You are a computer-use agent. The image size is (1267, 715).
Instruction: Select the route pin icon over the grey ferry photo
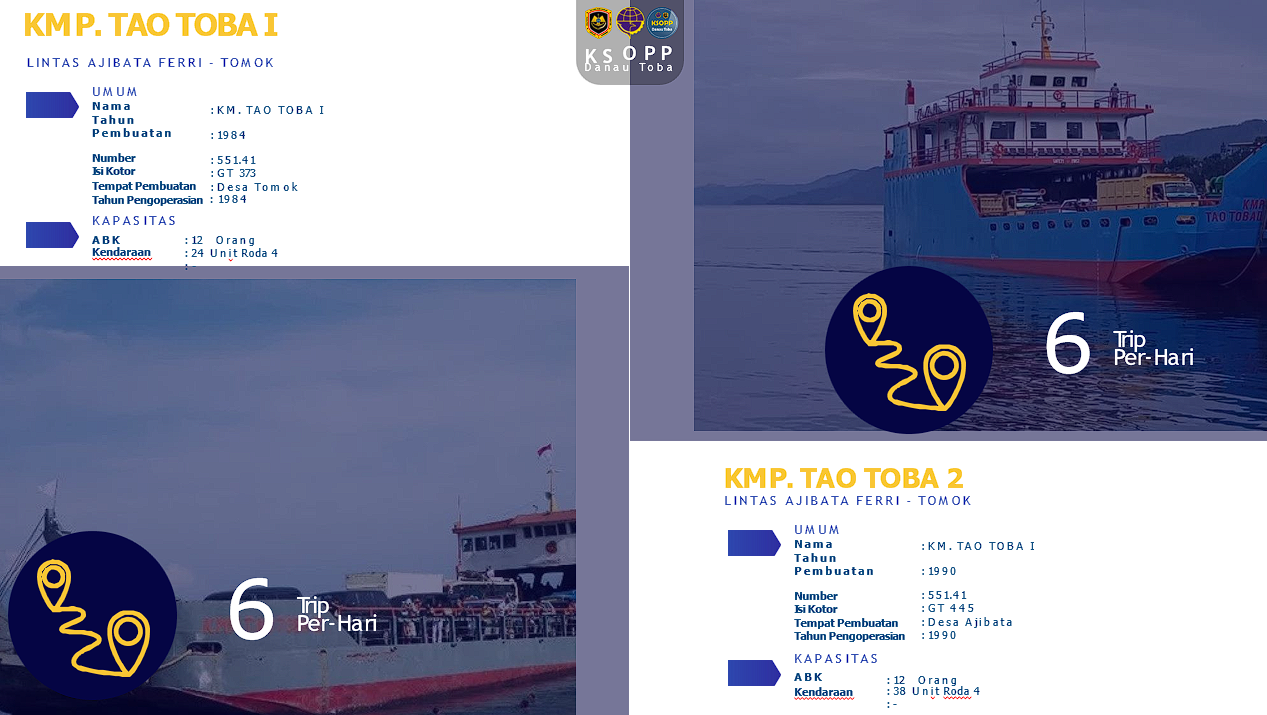point(92,616)
